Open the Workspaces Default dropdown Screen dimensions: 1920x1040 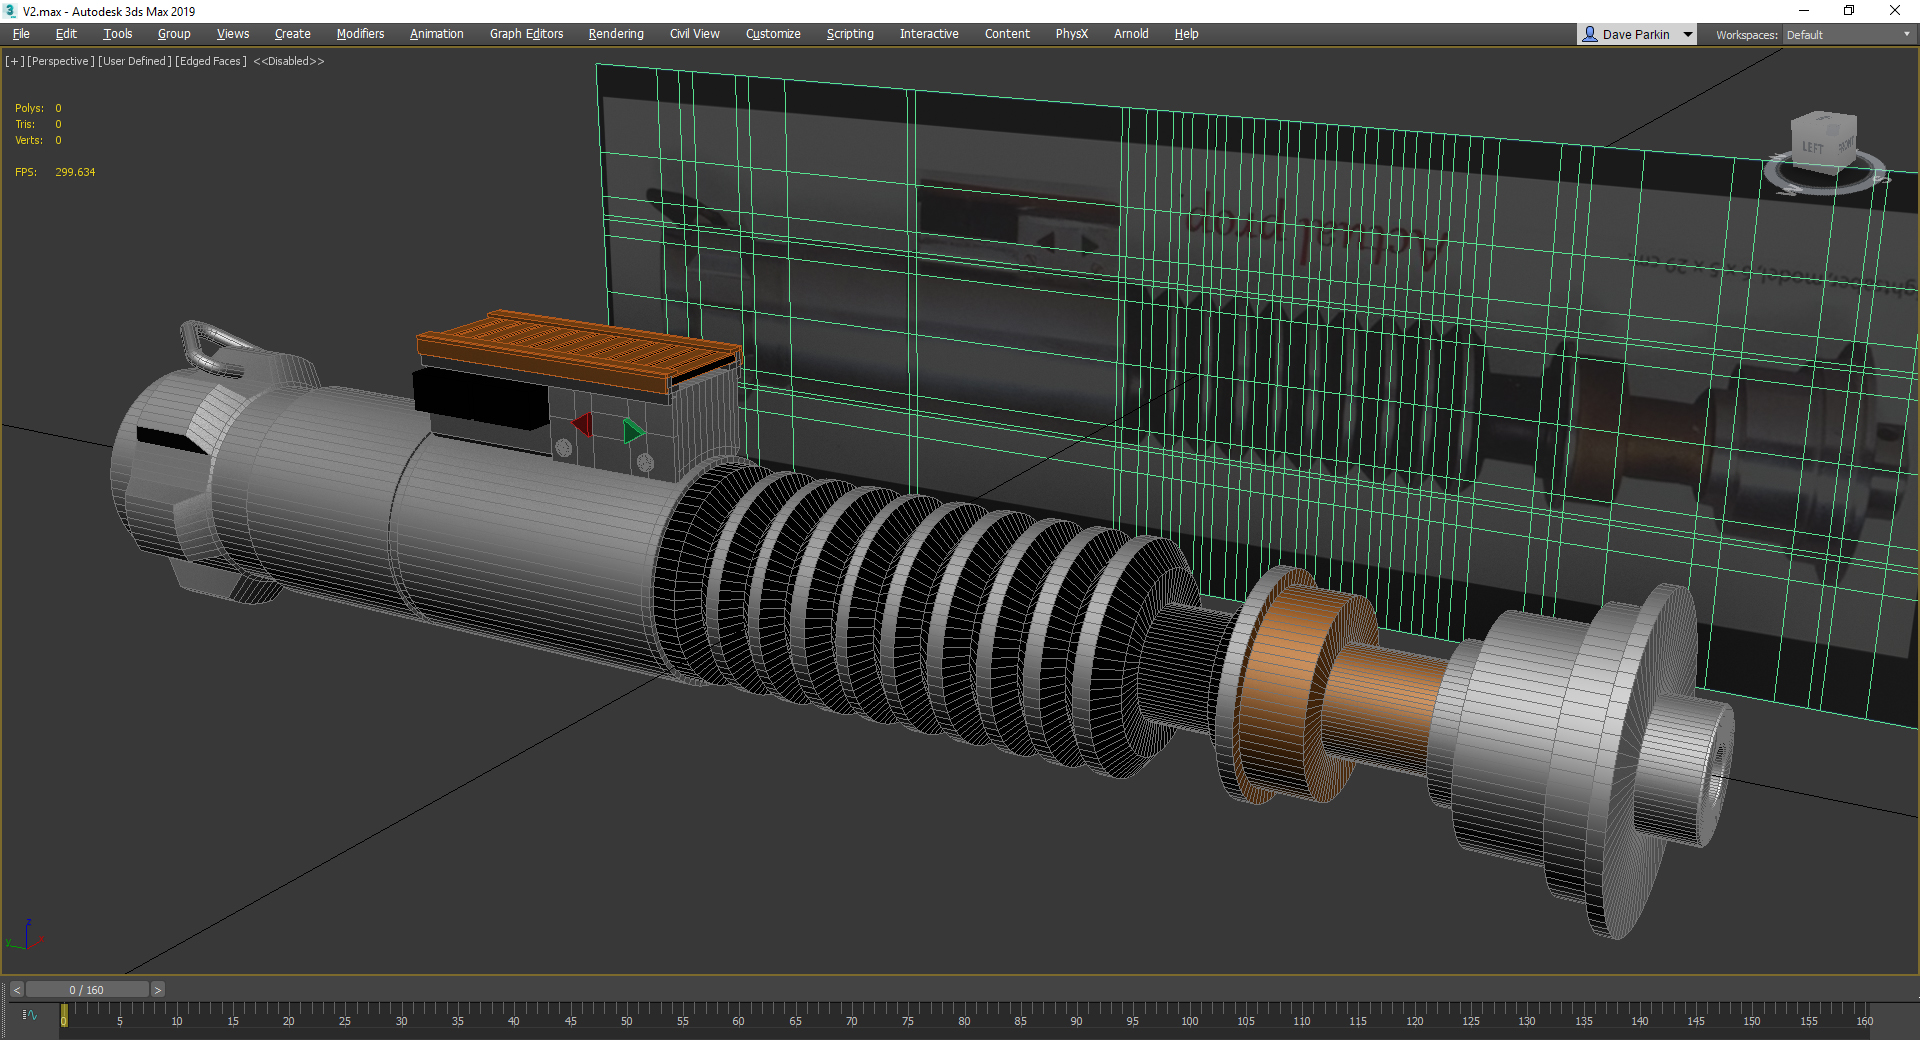[1849, 35]
